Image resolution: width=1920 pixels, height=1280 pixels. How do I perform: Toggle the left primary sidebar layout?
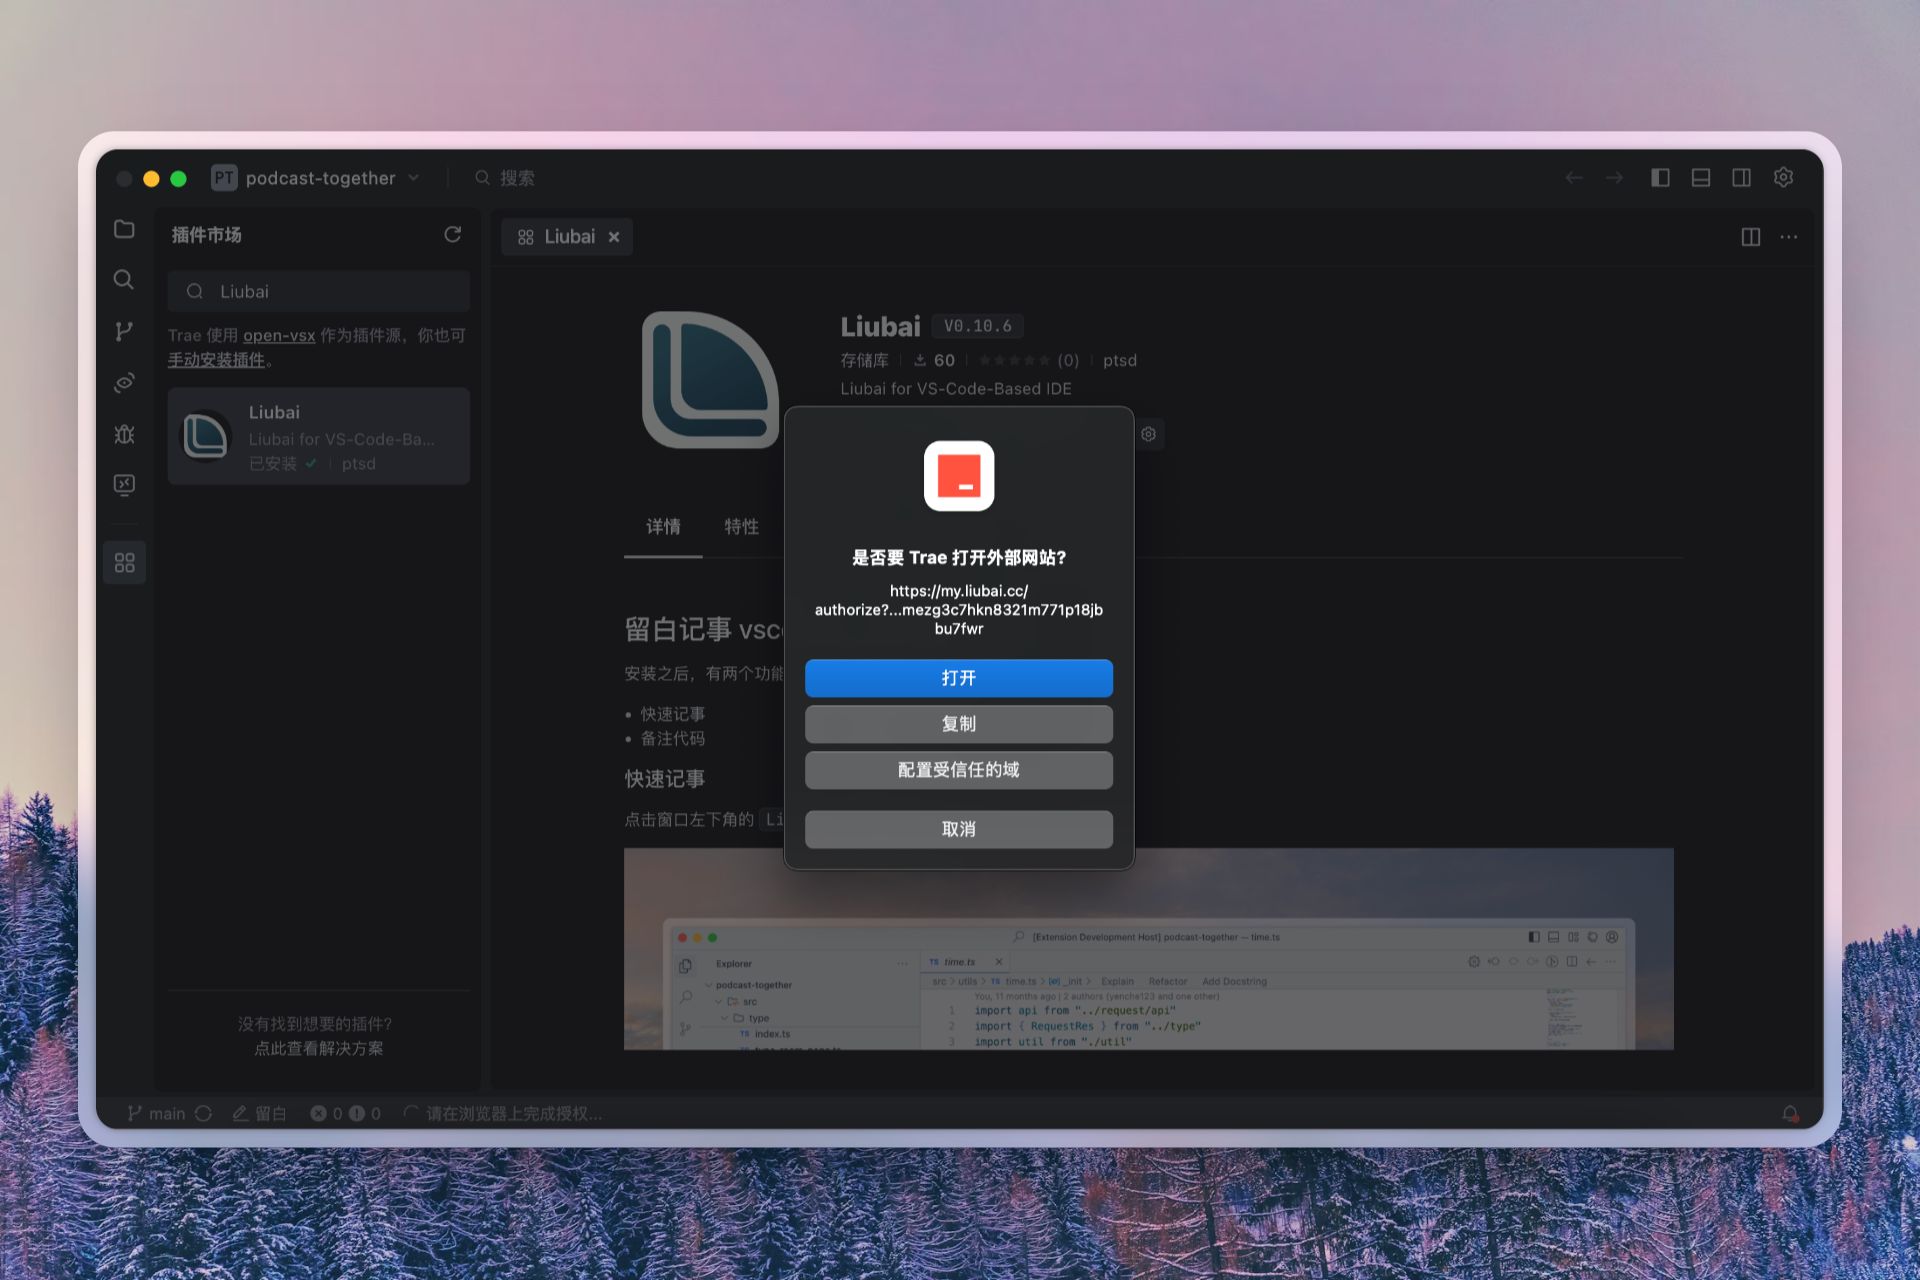(1660, 177)
